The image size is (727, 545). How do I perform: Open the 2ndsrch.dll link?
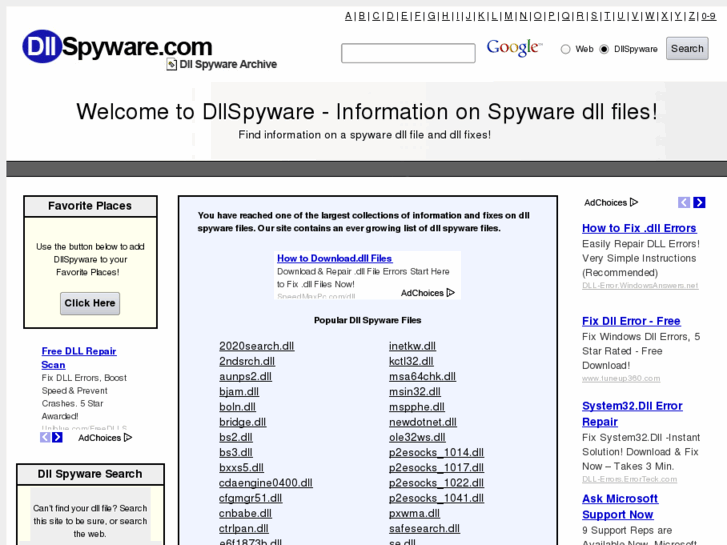point(247,361)
